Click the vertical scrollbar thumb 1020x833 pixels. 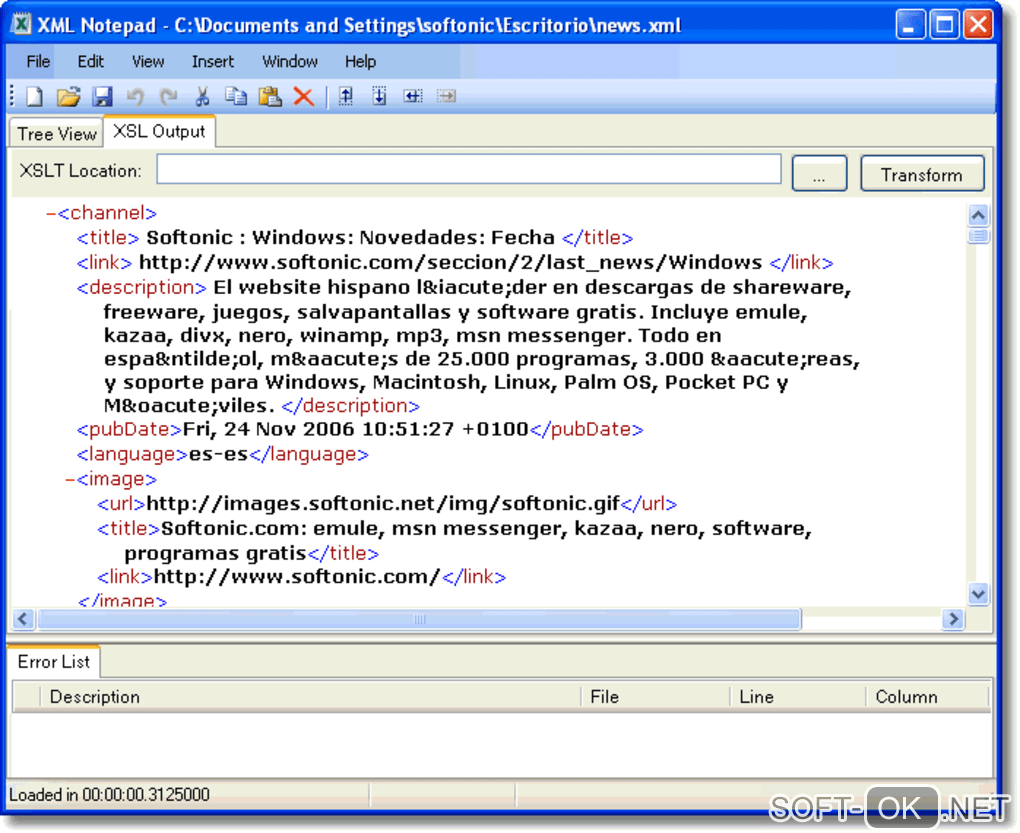[x=978, y=235]
